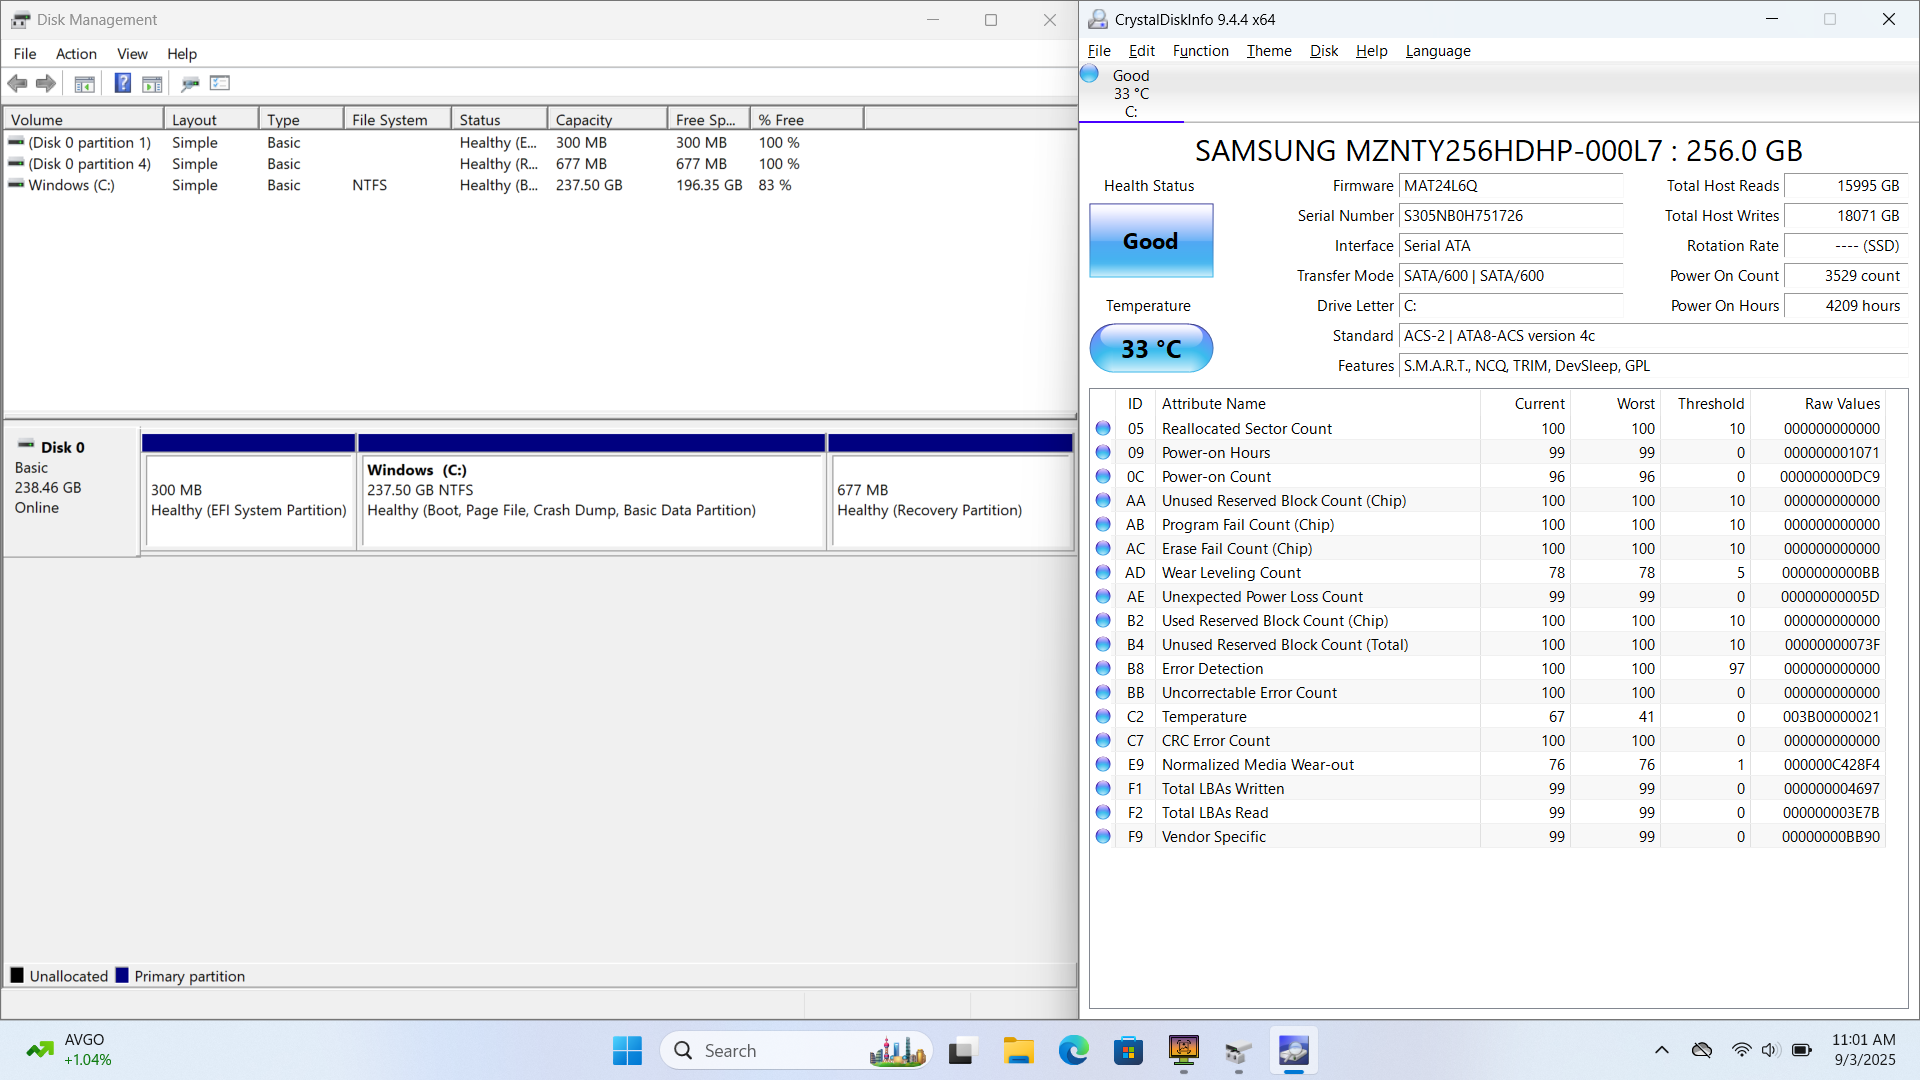Sort by Volume column header
The width and height of the screenshot is (1920, 1080).
click(83, 119)
